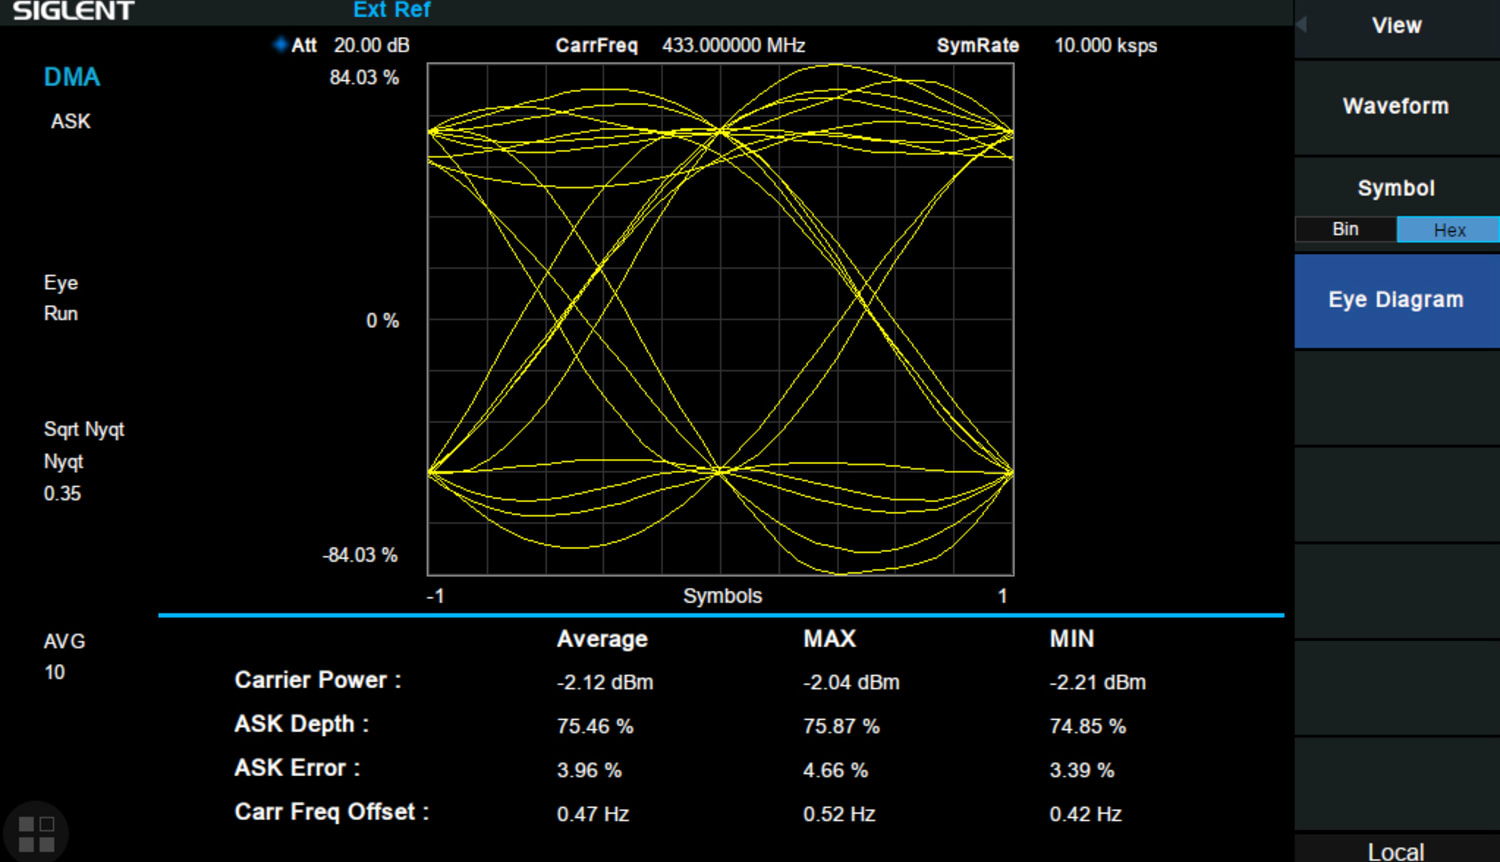The width and height of the screenshot is (1500, 862).
Task: Select the Nyqt filter option
Action: [63, 461]
